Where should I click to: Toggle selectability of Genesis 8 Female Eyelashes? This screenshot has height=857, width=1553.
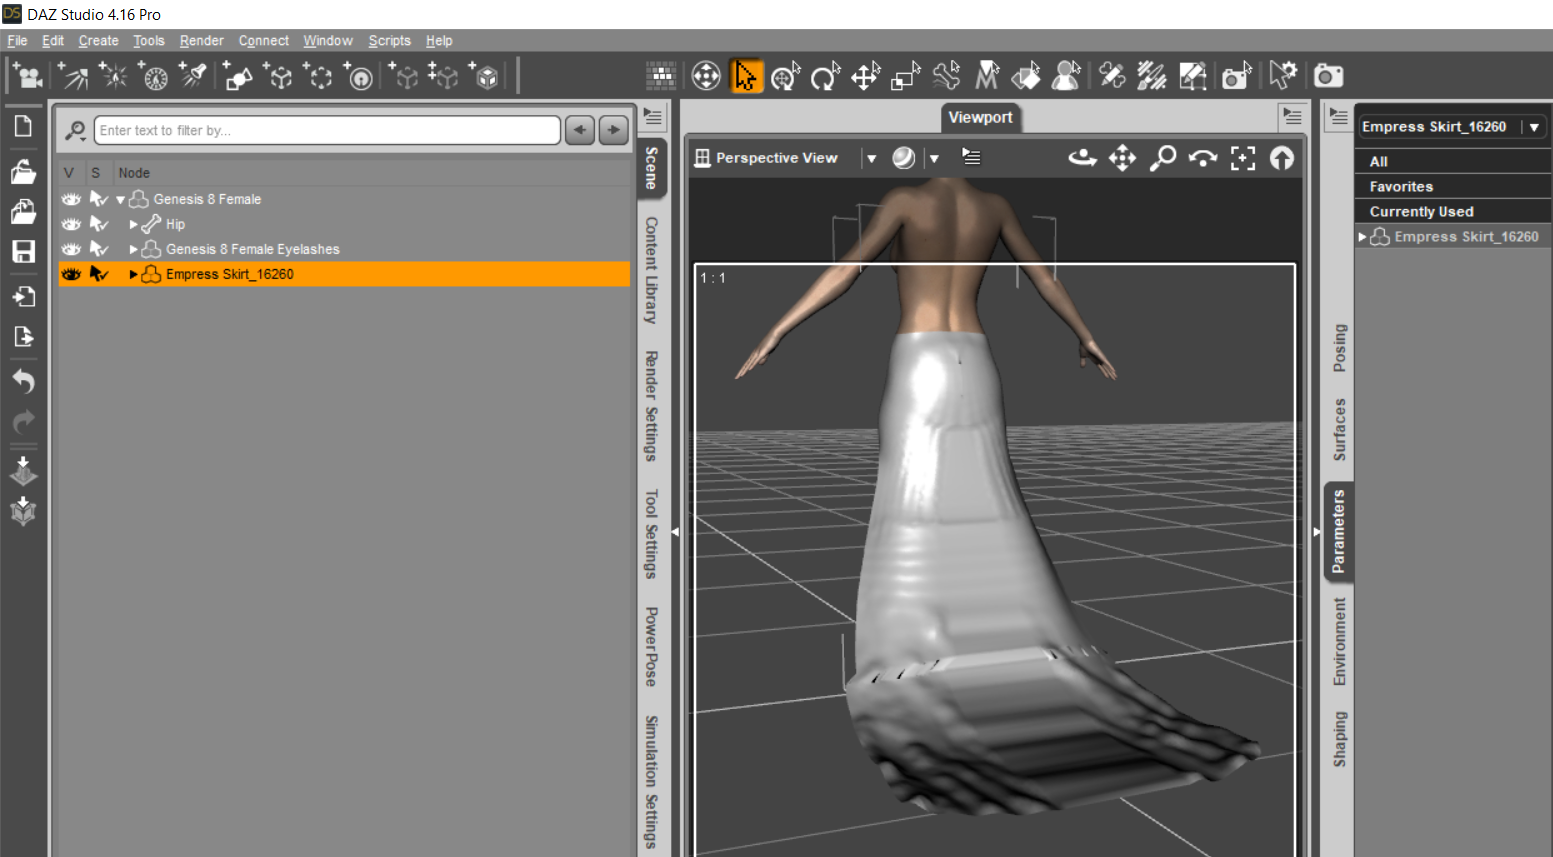coord(98,249)
